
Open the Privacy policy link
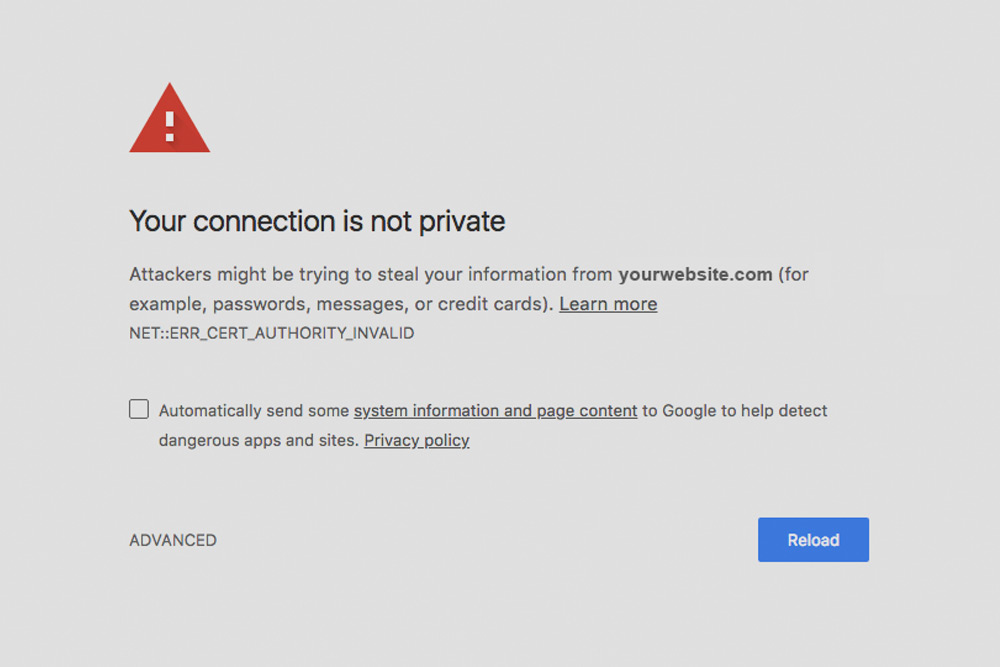coord(416,441)
